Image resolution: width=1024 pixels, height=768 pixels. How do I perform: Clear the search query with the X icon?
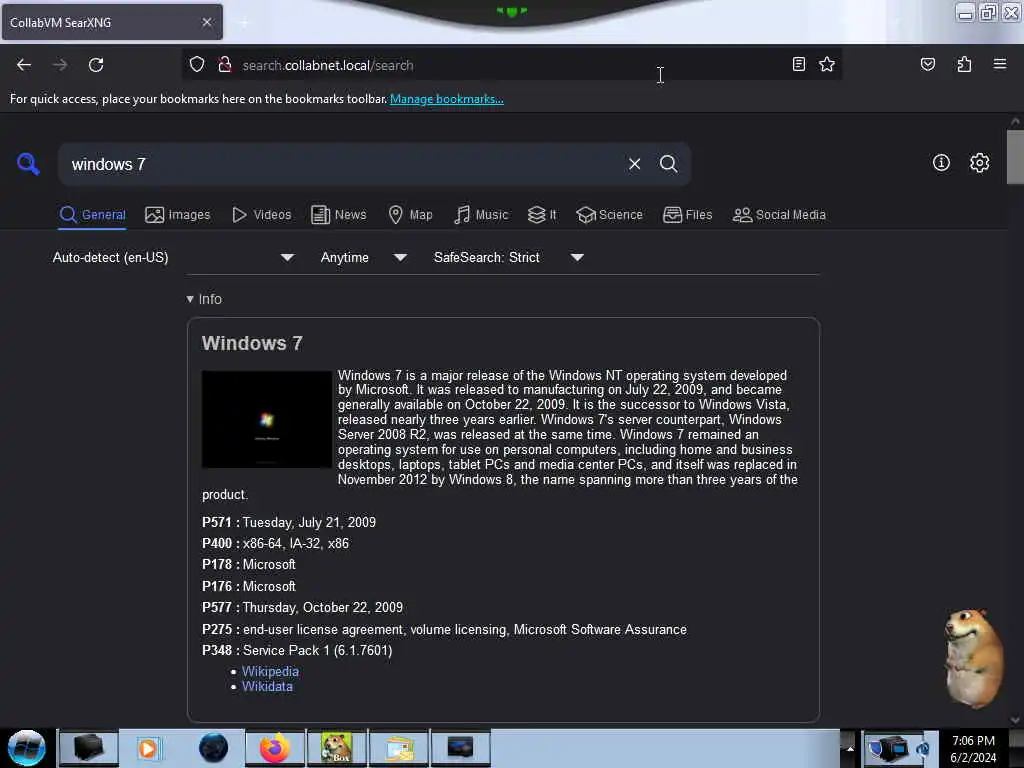634,164
